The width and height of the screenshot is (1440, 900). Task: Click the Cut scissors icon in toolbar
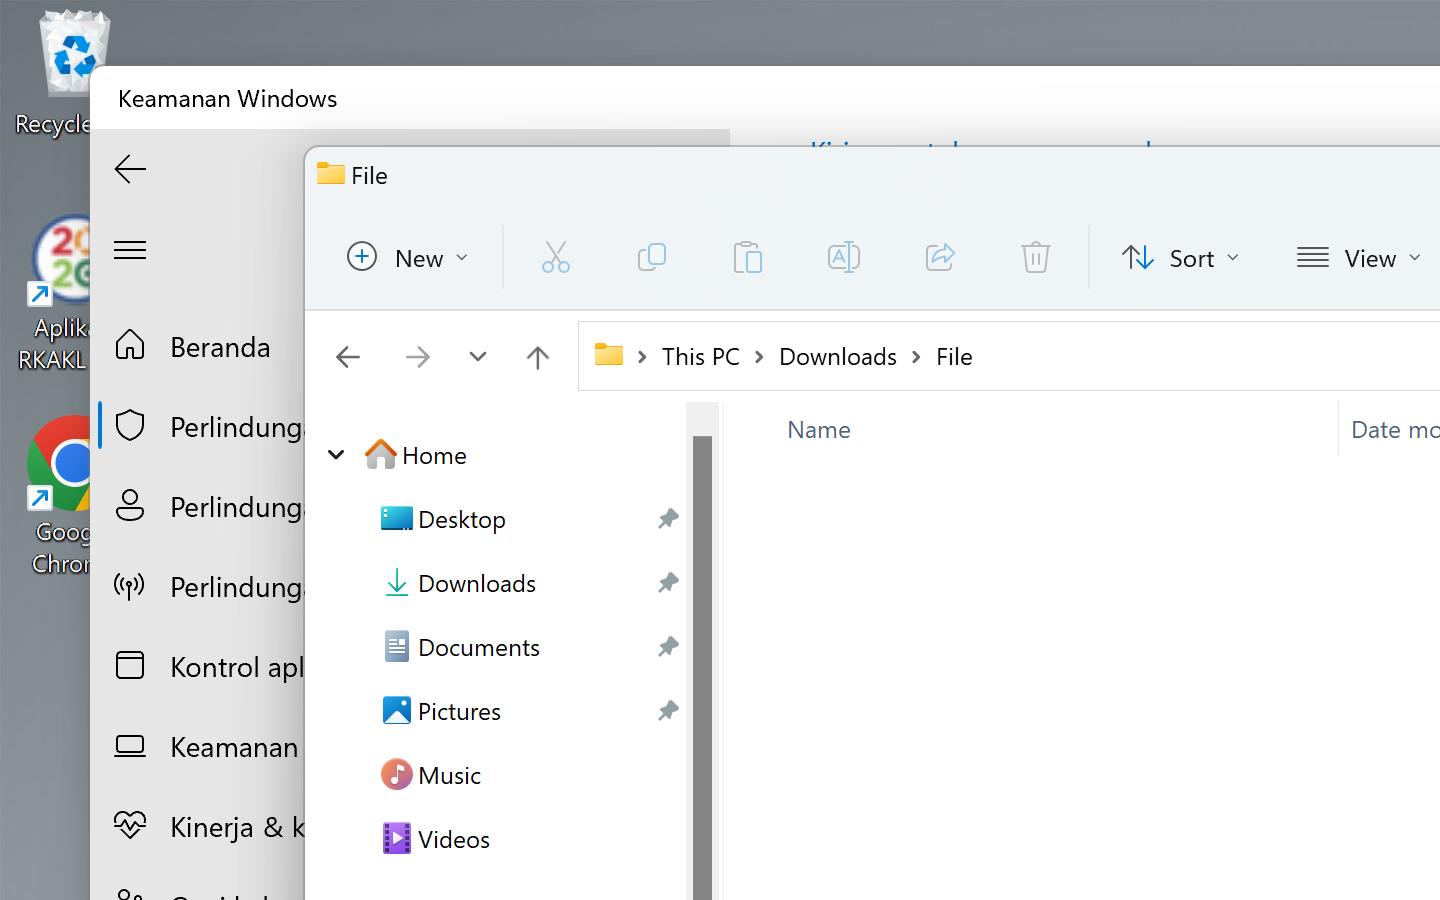(x=555, y=257)
